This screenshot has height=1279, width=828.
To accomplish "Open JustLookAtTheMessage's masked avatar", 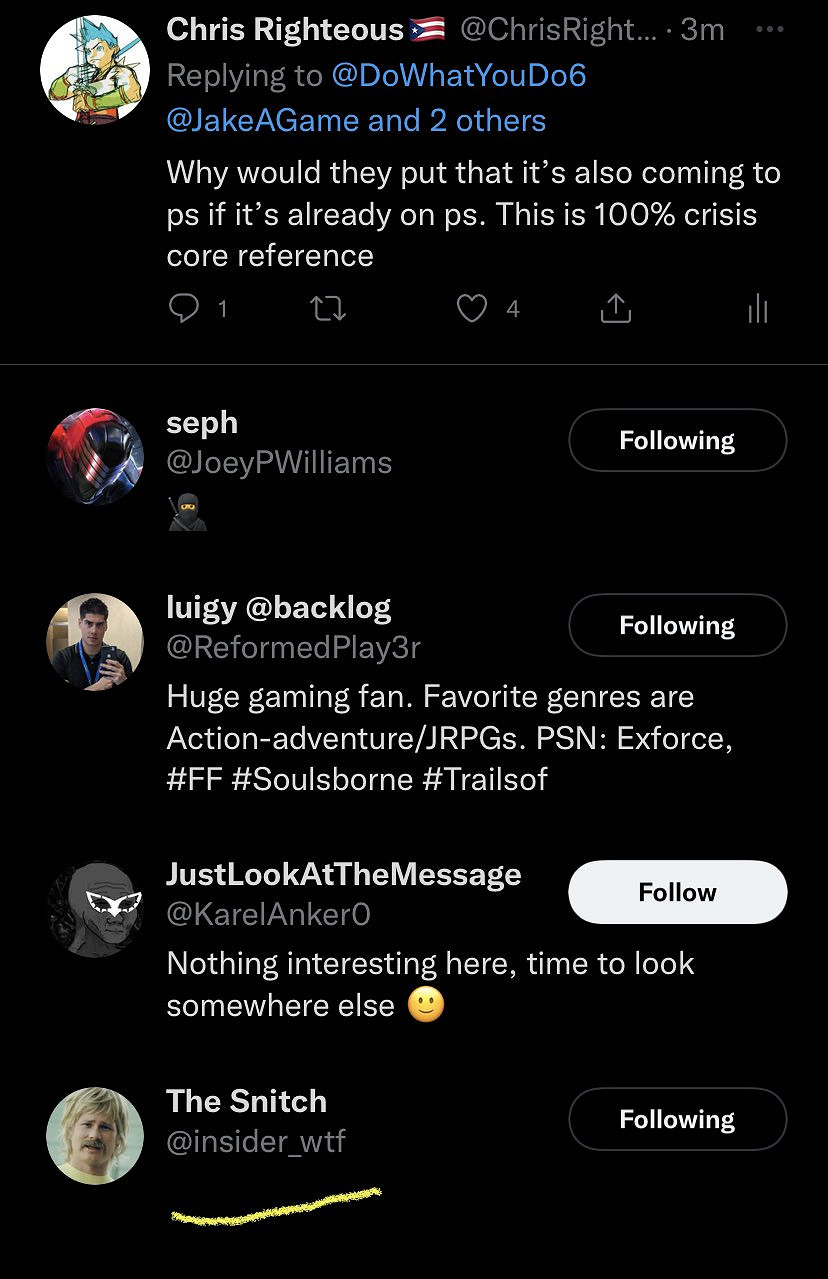I will point(94,908).
